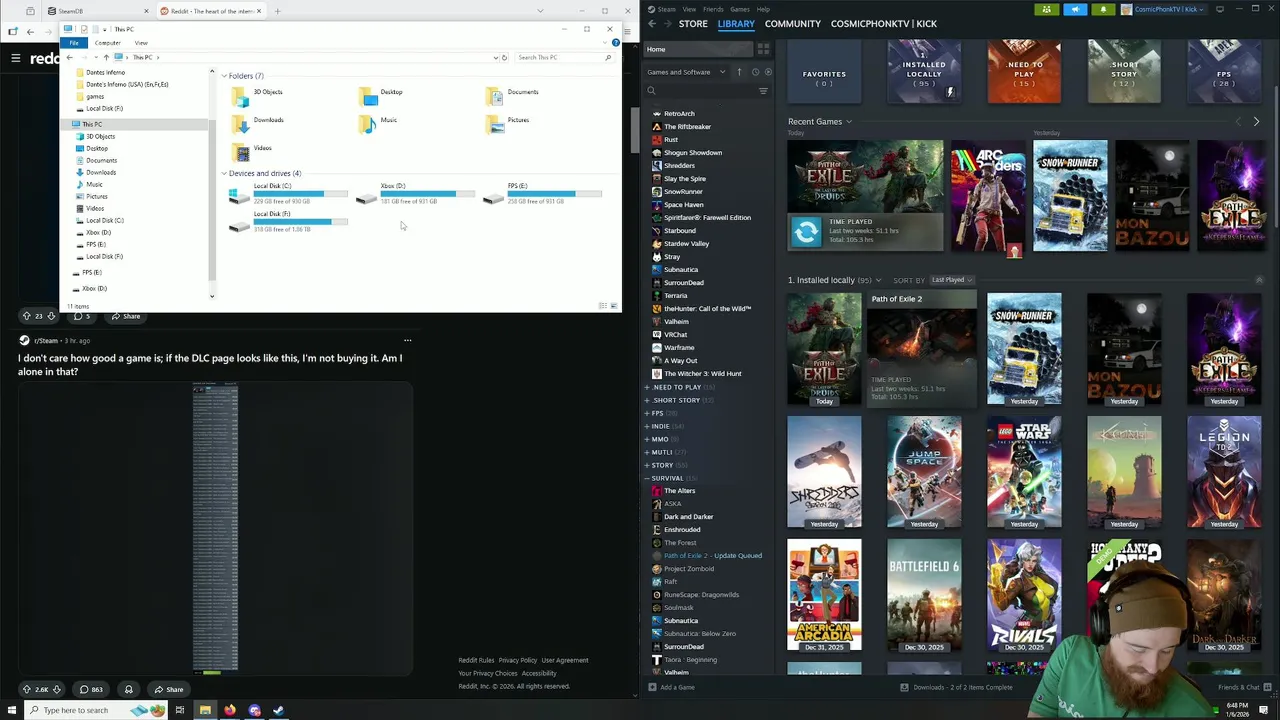1280x720 pixels.
Task: Select Xbox (D:) drive in Devices and drives
Action: pyautogui.click(x=415, y=194)
